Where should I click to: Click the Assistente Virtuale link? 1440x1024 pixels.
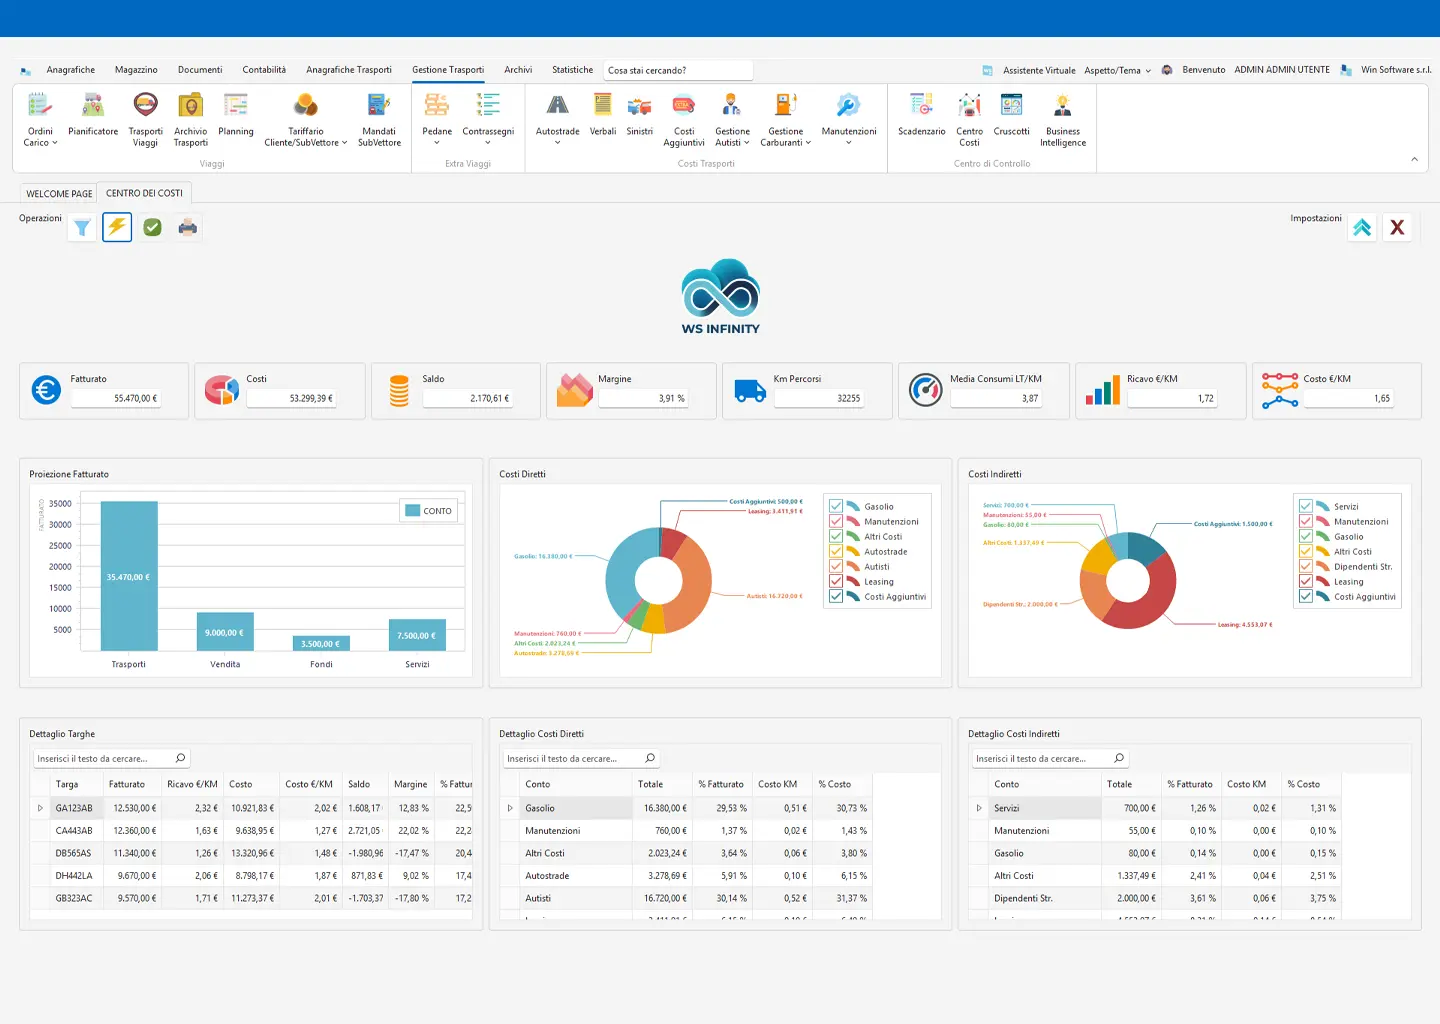coord(1039,71)
